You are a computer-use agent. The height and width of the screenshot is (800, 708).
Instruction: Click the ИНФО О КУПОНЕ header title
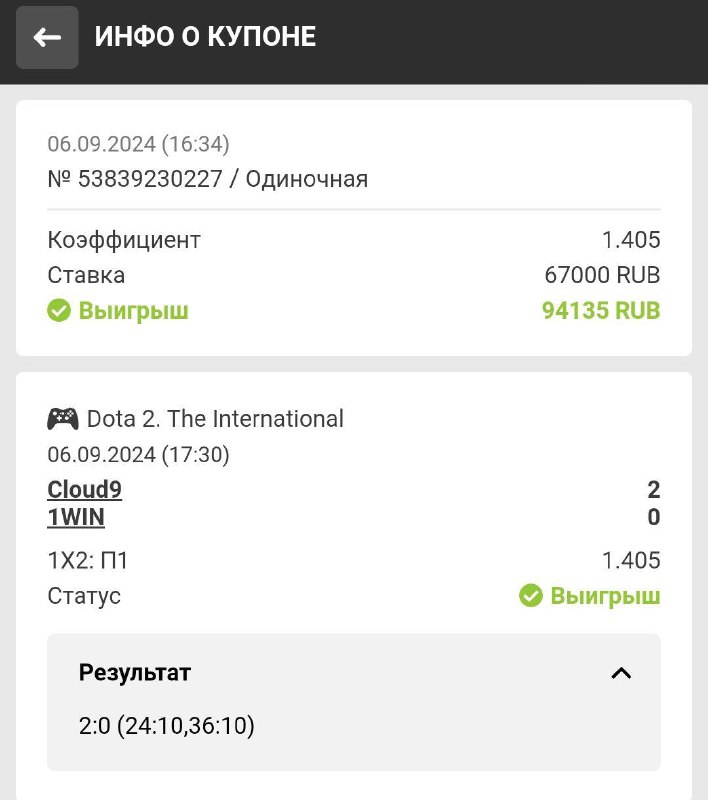(x=205, y=38)
